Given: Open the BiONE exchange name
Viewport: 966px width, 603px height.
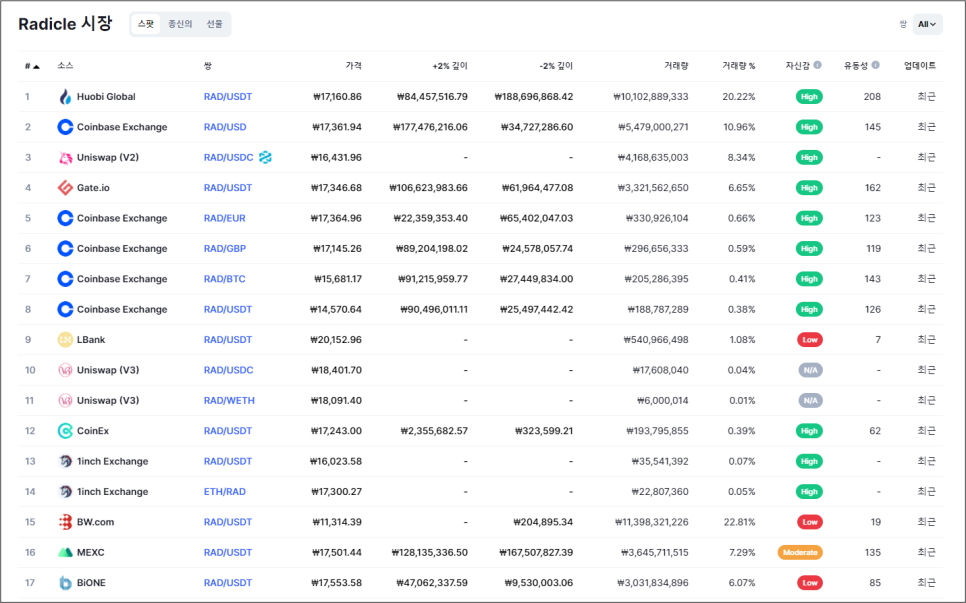Looking at the screenshot, I should (91, 583).
